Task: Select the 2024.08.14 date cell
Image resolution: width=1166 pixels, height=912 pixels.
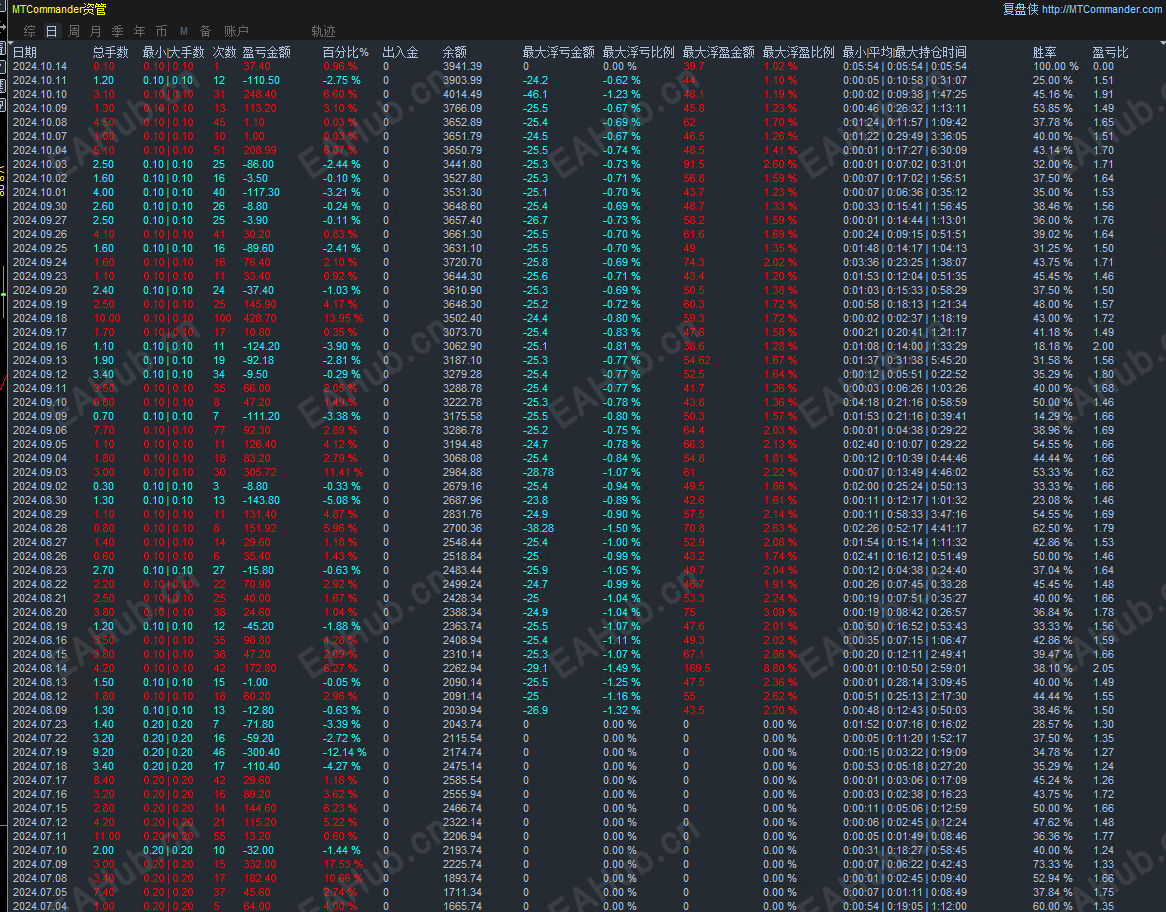Action: coord(40,668)
